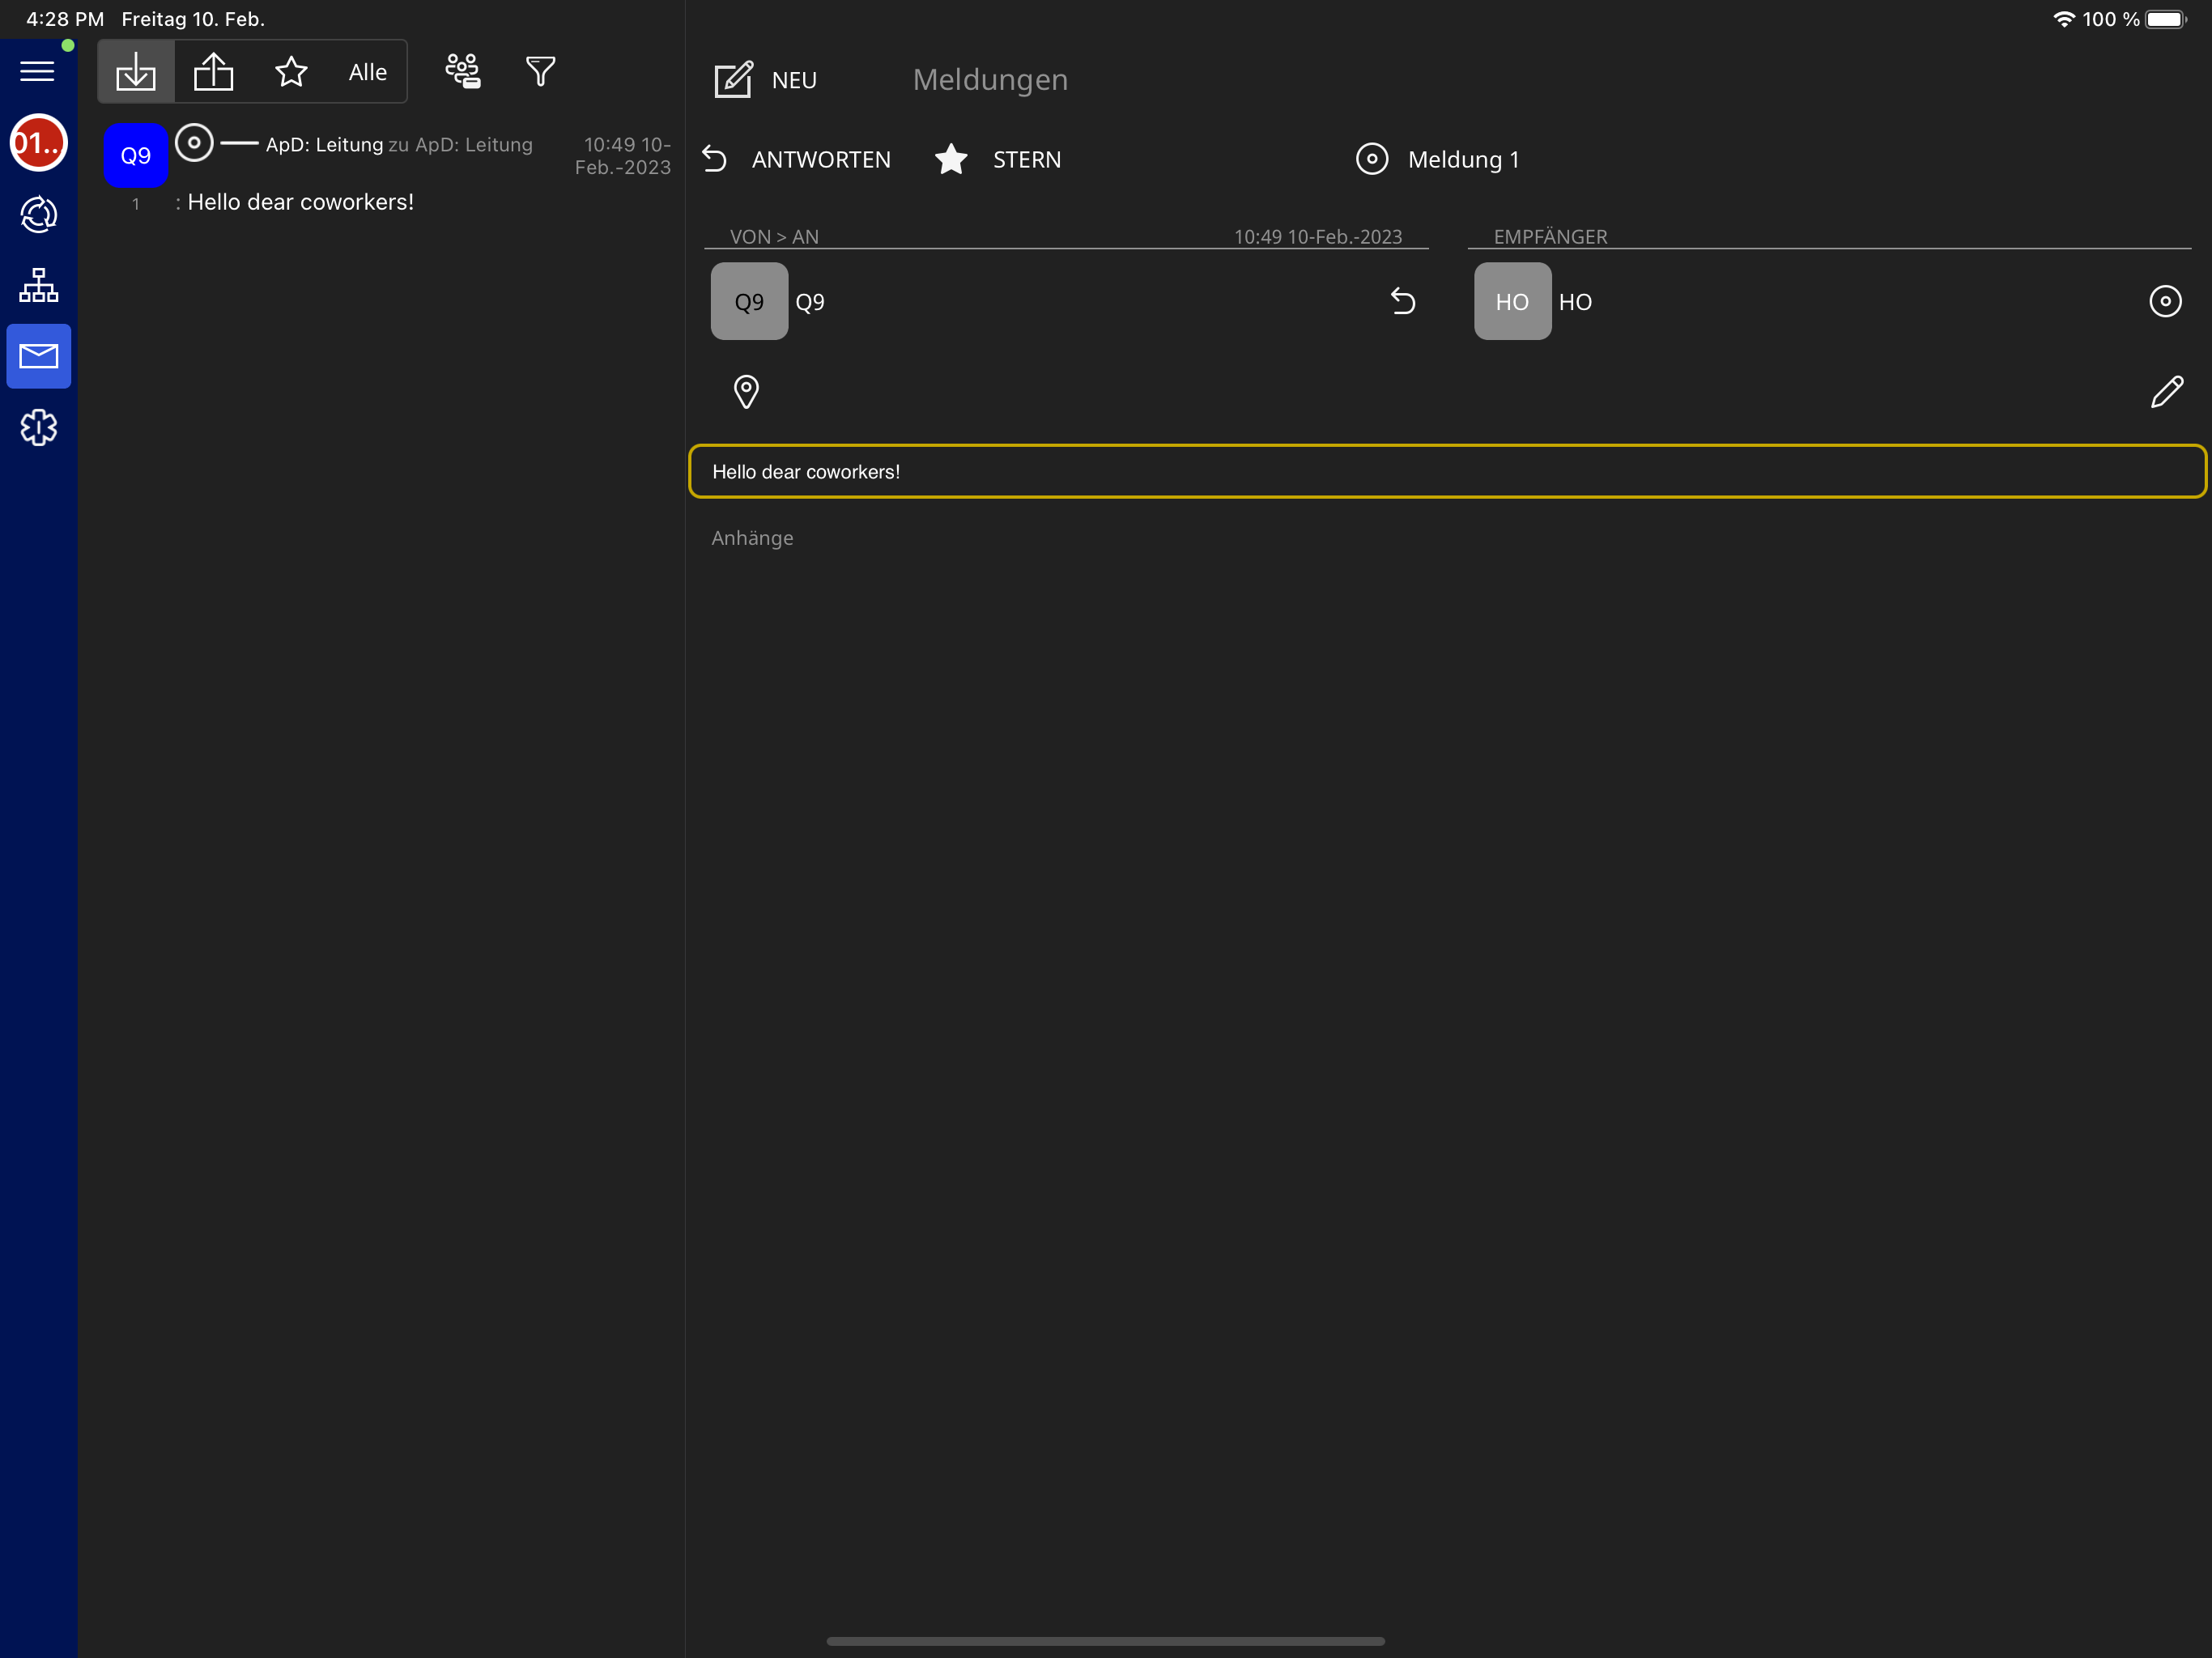Open the red 01.. incident badge
The height and width of the screenshot is (1658, 2212).
pyautogui.click(x=38, y=143)
